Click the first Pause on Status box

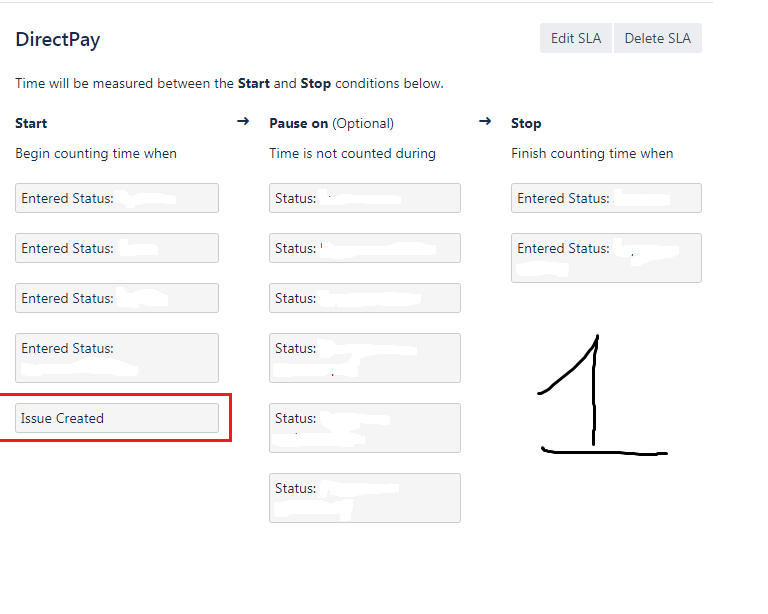tap(365, 198)
